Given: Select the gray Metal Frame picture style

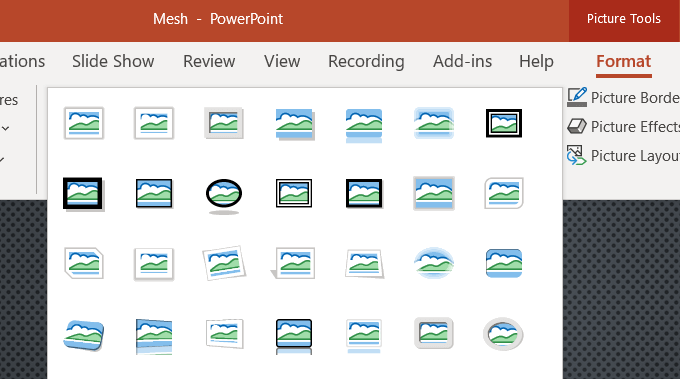Looking at the screenshot, I should click(224, 123).
